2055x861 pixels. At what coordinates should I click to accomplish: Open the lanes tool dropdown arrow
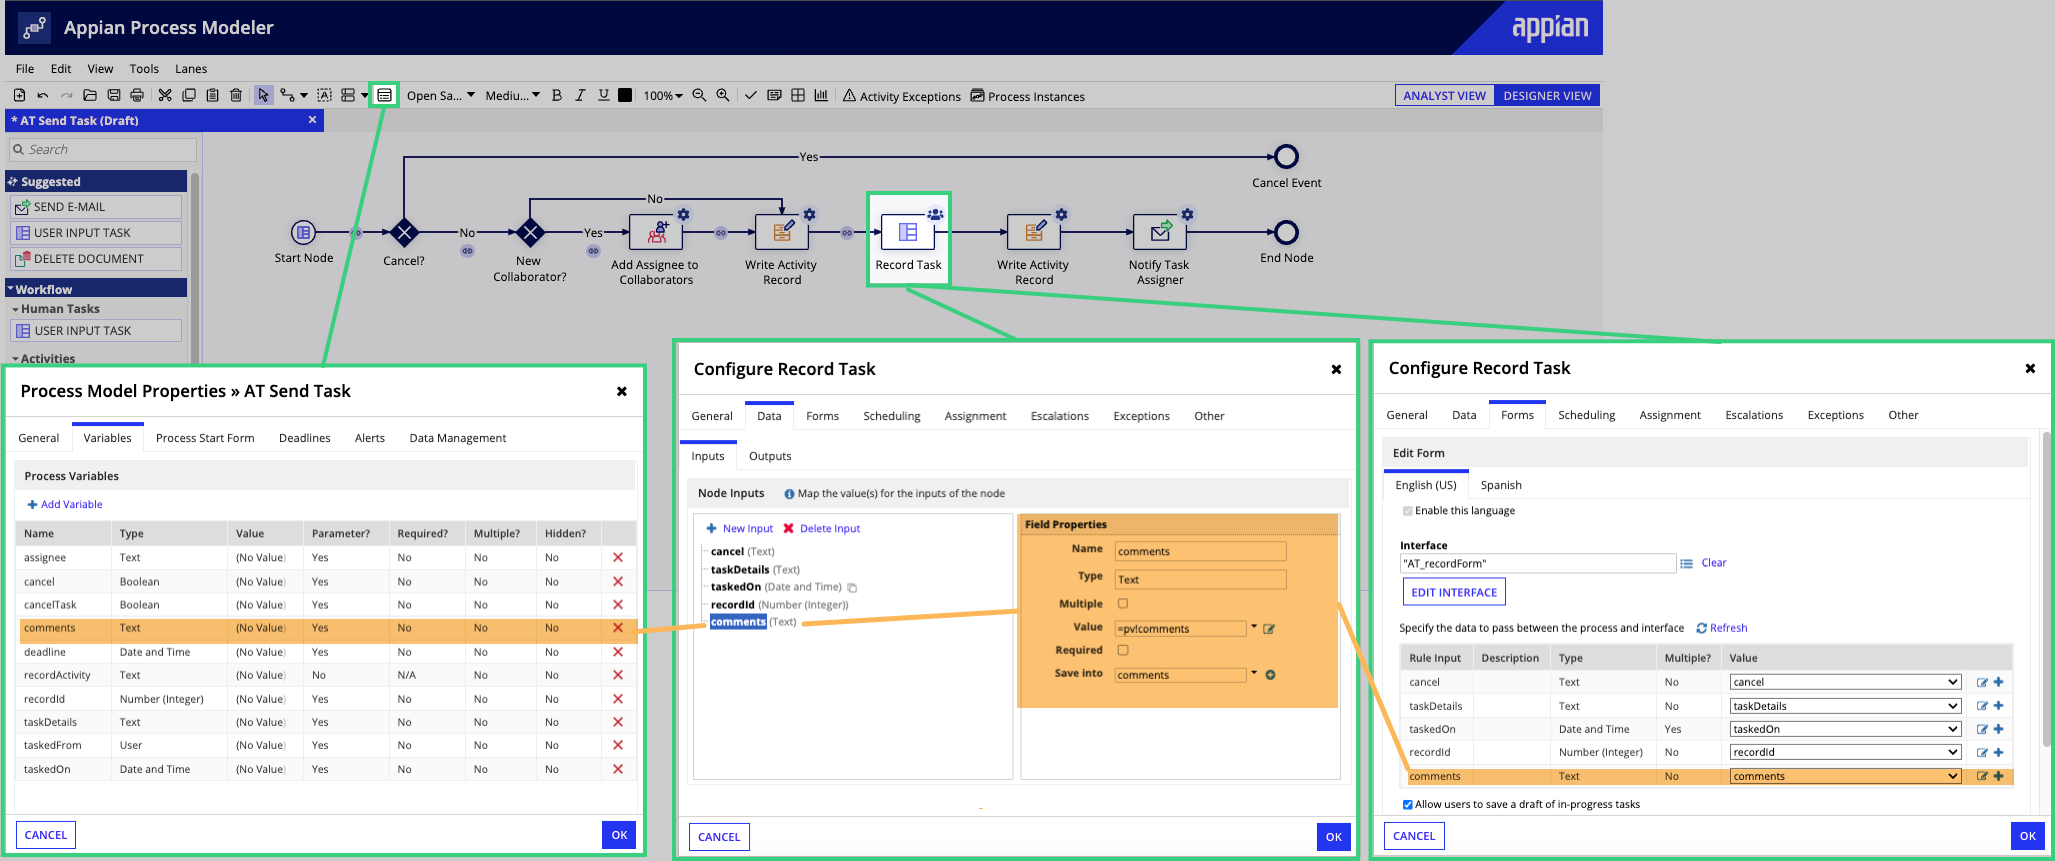tap(364, 95)
